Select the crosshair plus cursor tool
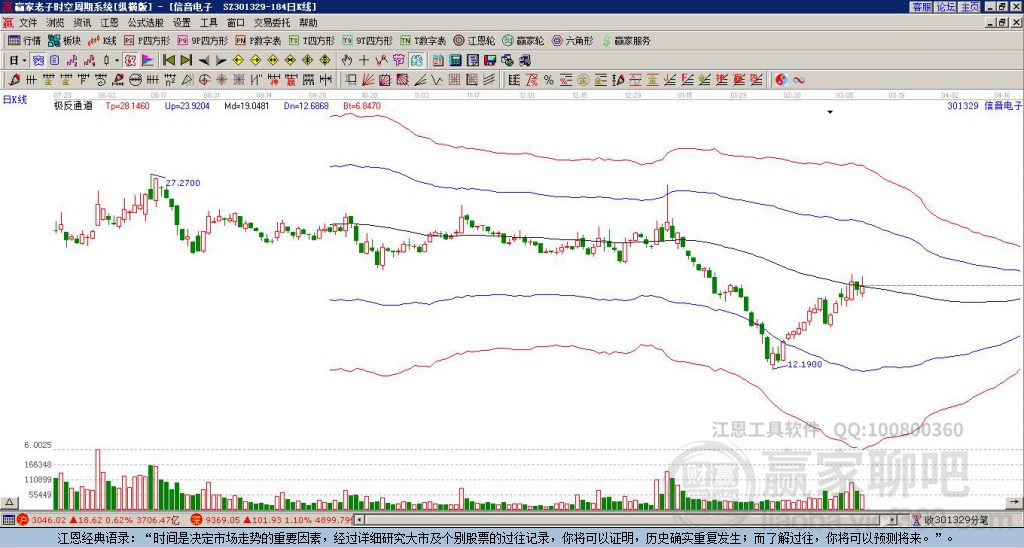Viewport: 1024px width, 548px height. tap(364, 61)
